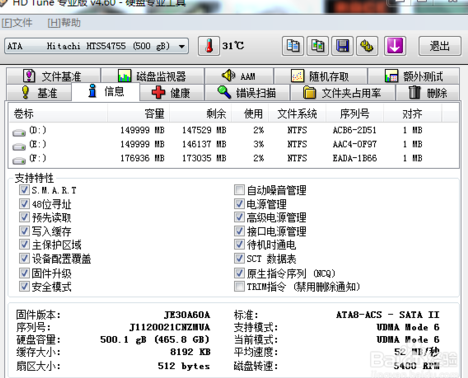Click the 退出 exit button

click(440, 46)
